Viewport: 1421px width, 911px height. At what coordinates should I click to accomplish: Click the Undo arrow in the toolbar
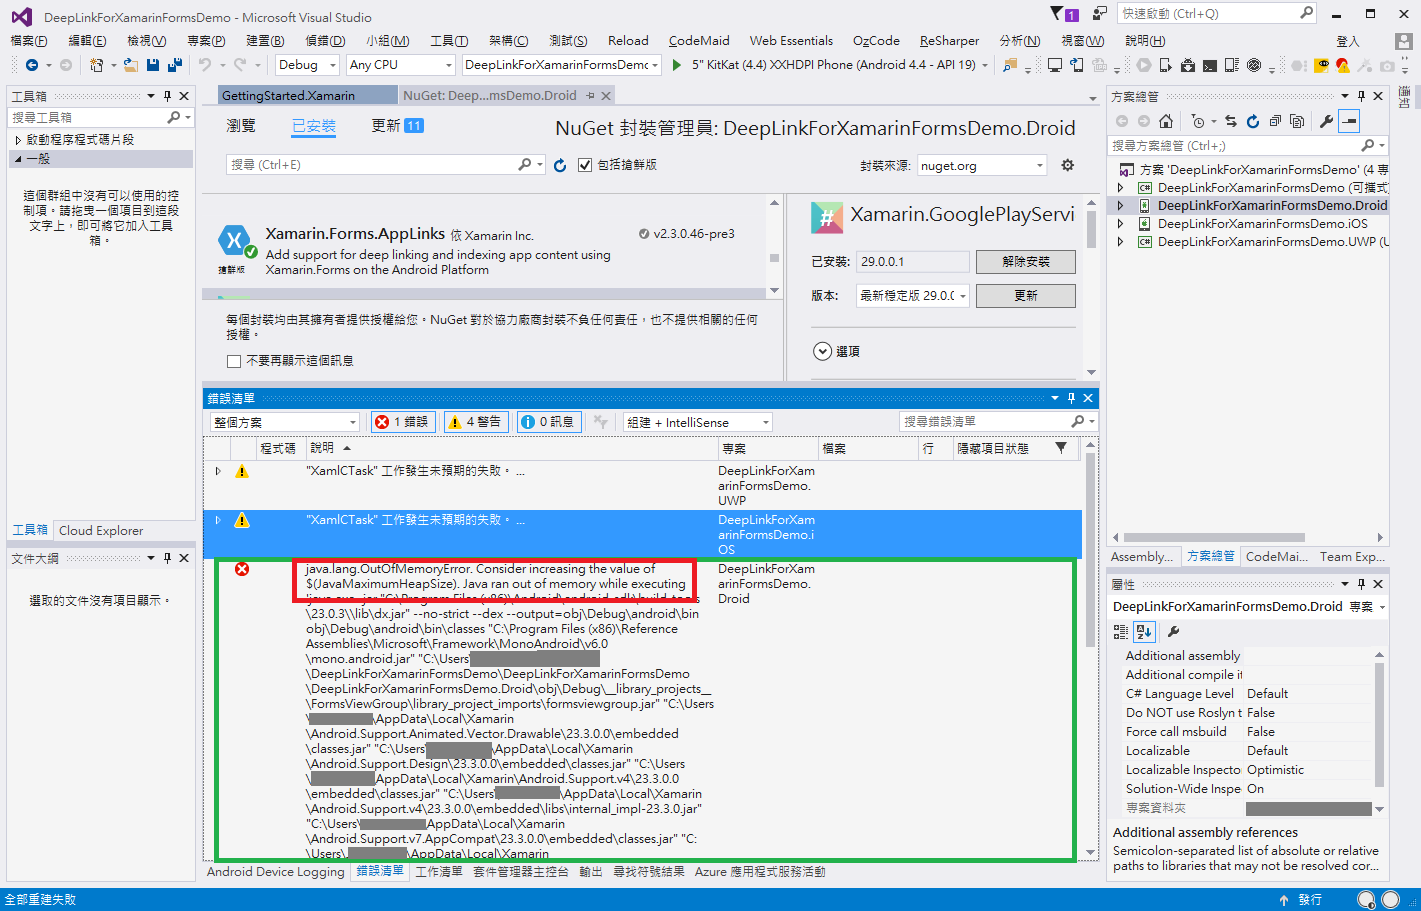coord(205,65)
